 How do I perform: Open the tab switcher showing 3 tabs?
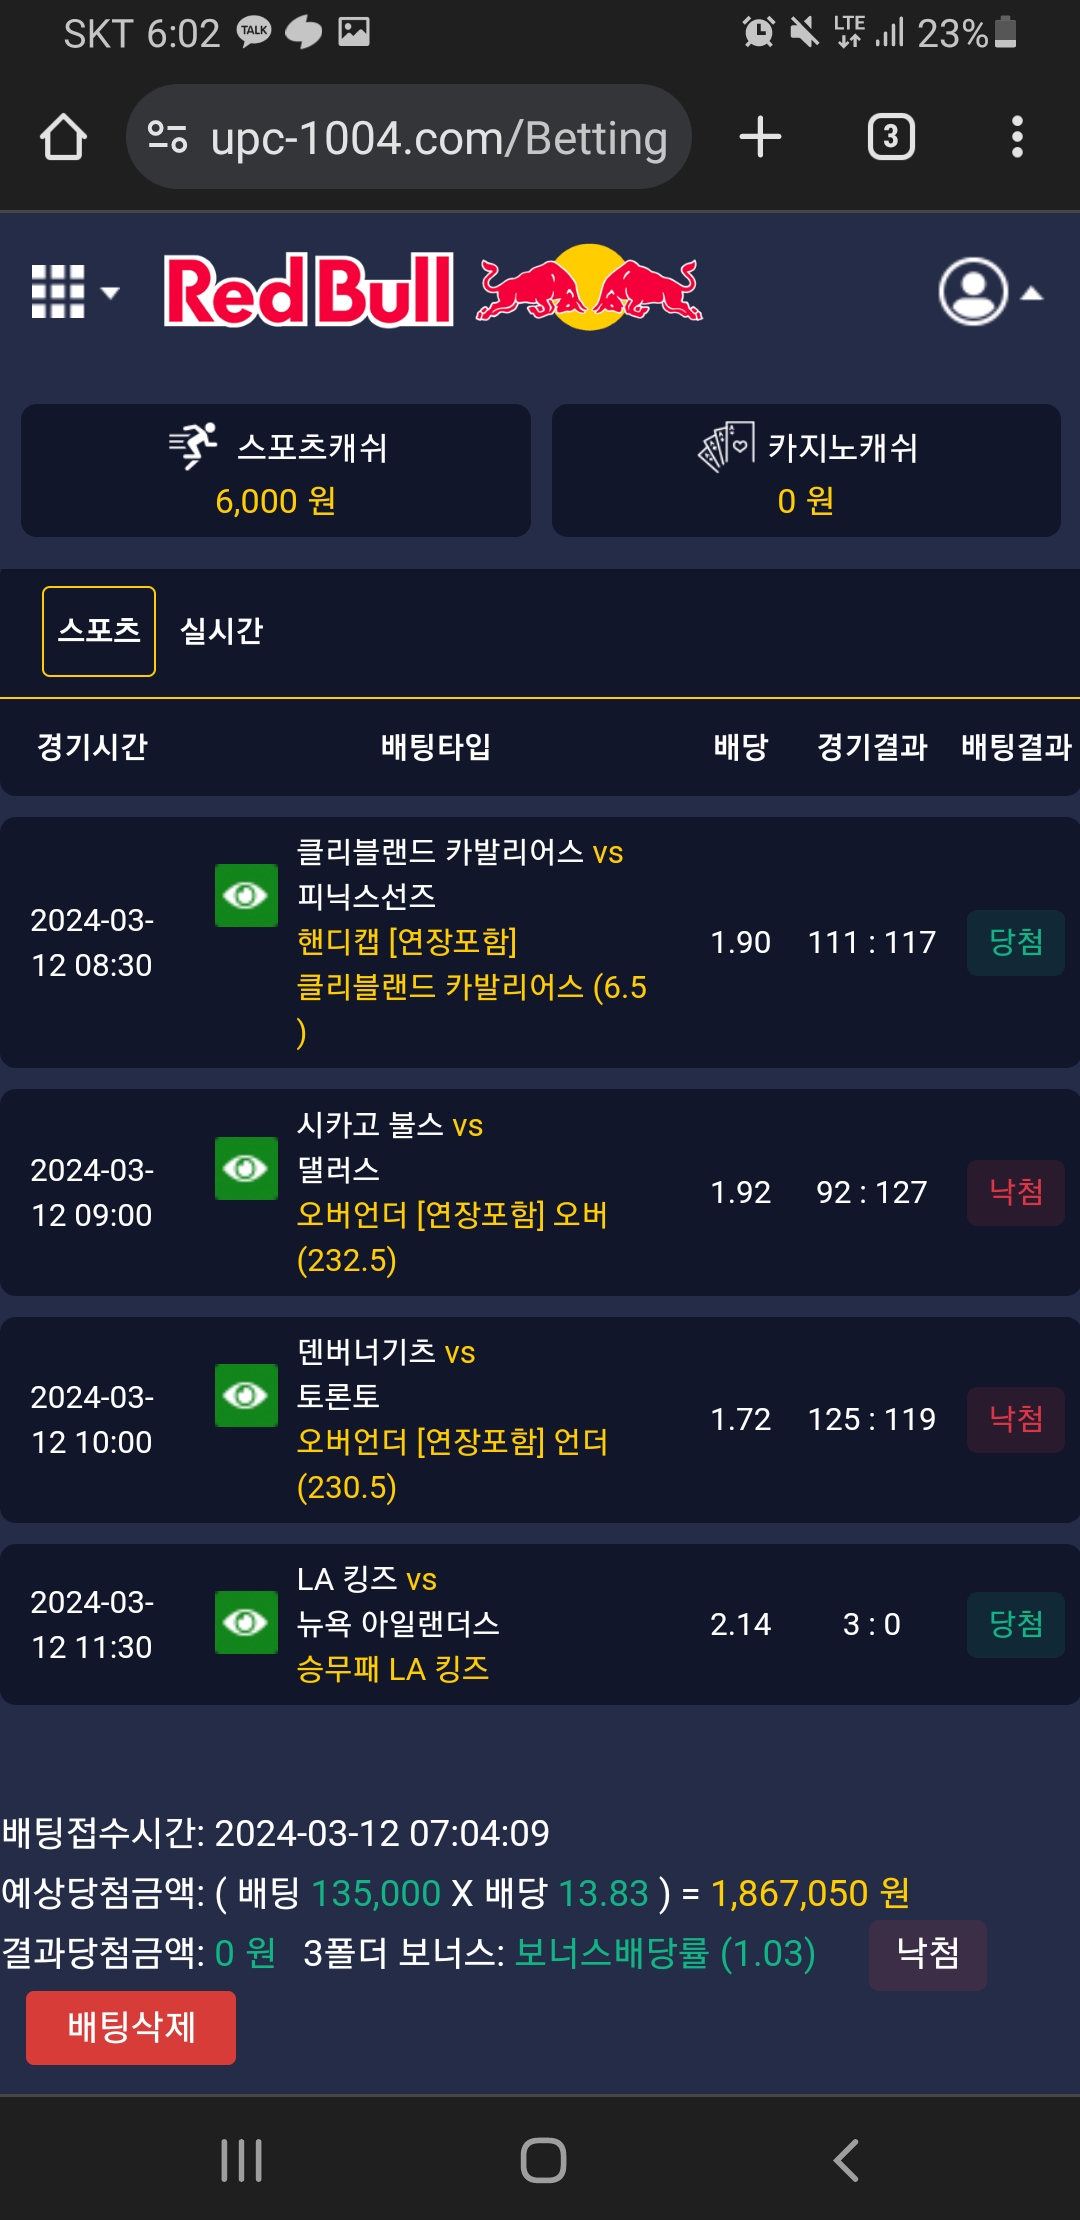(891, 137)
